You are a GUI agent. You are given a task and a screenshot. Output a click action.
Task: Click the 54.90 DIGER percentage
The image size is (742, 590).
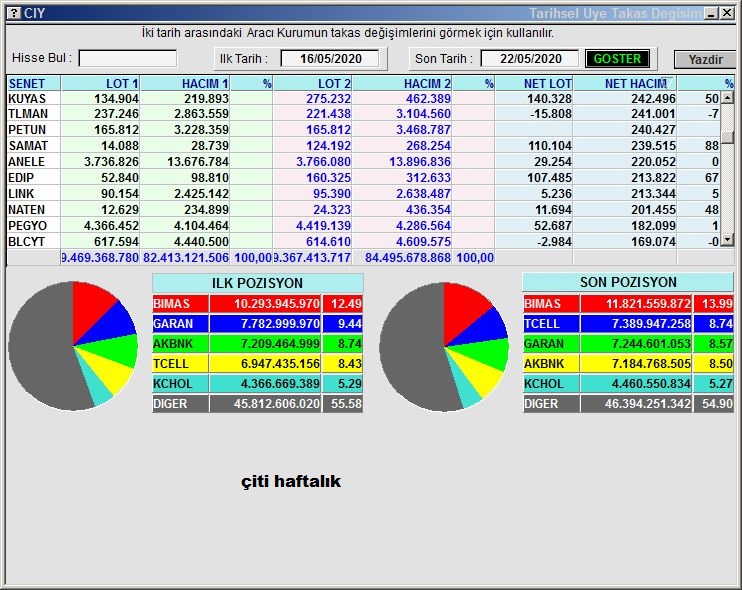click(x=714, y=404)
